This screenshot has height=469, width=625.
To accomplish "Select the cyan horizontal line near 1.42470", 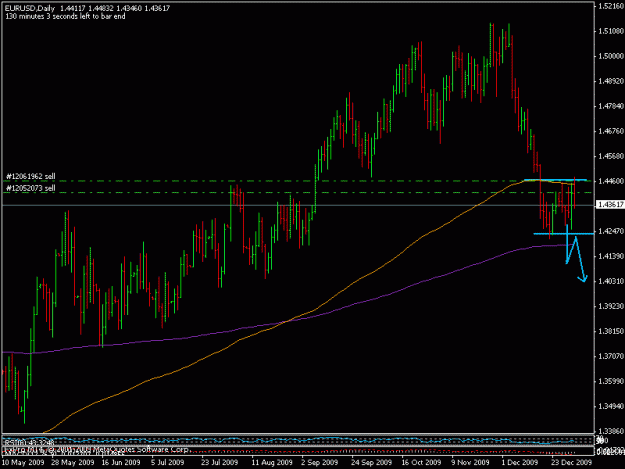I will click(564, 234).
